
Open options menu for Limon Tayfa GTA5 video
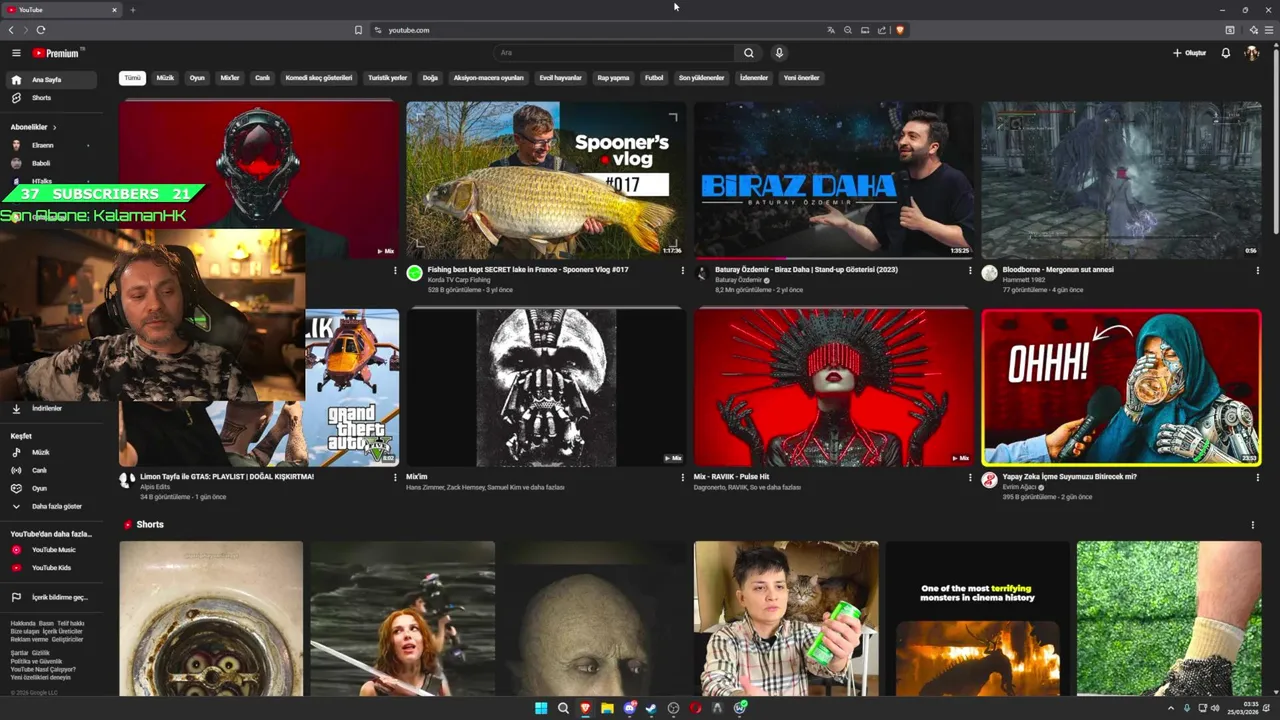[395, 477]
